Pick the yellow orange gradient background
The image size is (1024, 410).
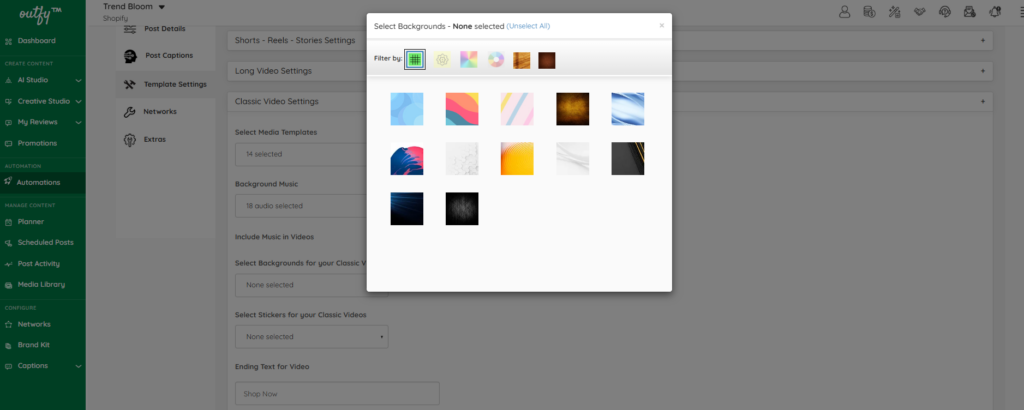pos(517,159)
